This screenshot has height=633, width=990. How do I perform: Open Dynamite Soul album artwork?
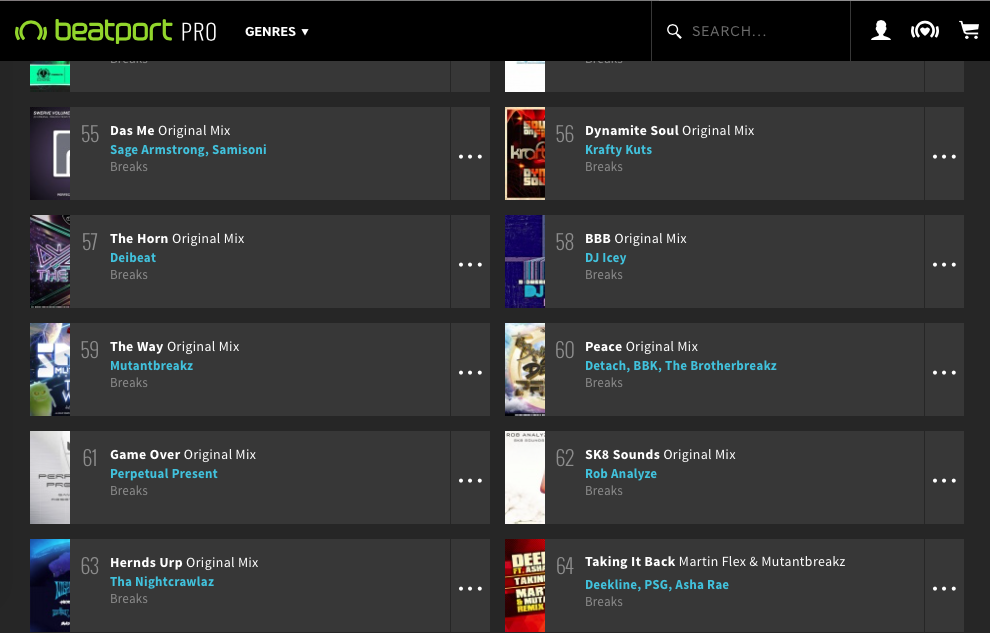pyautogui.click(x=525, y=153)
